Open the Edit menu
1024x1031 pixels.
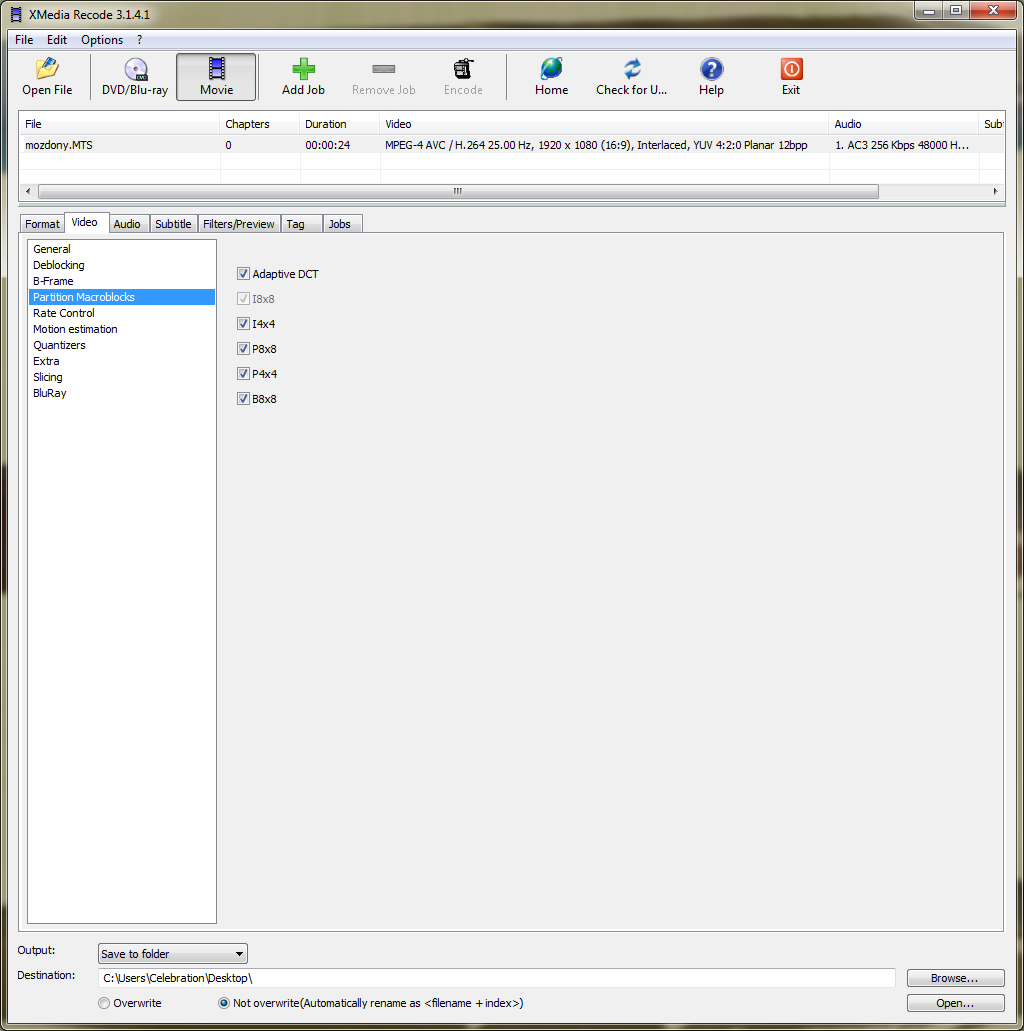pyautogui.click(x=57, y=39)
